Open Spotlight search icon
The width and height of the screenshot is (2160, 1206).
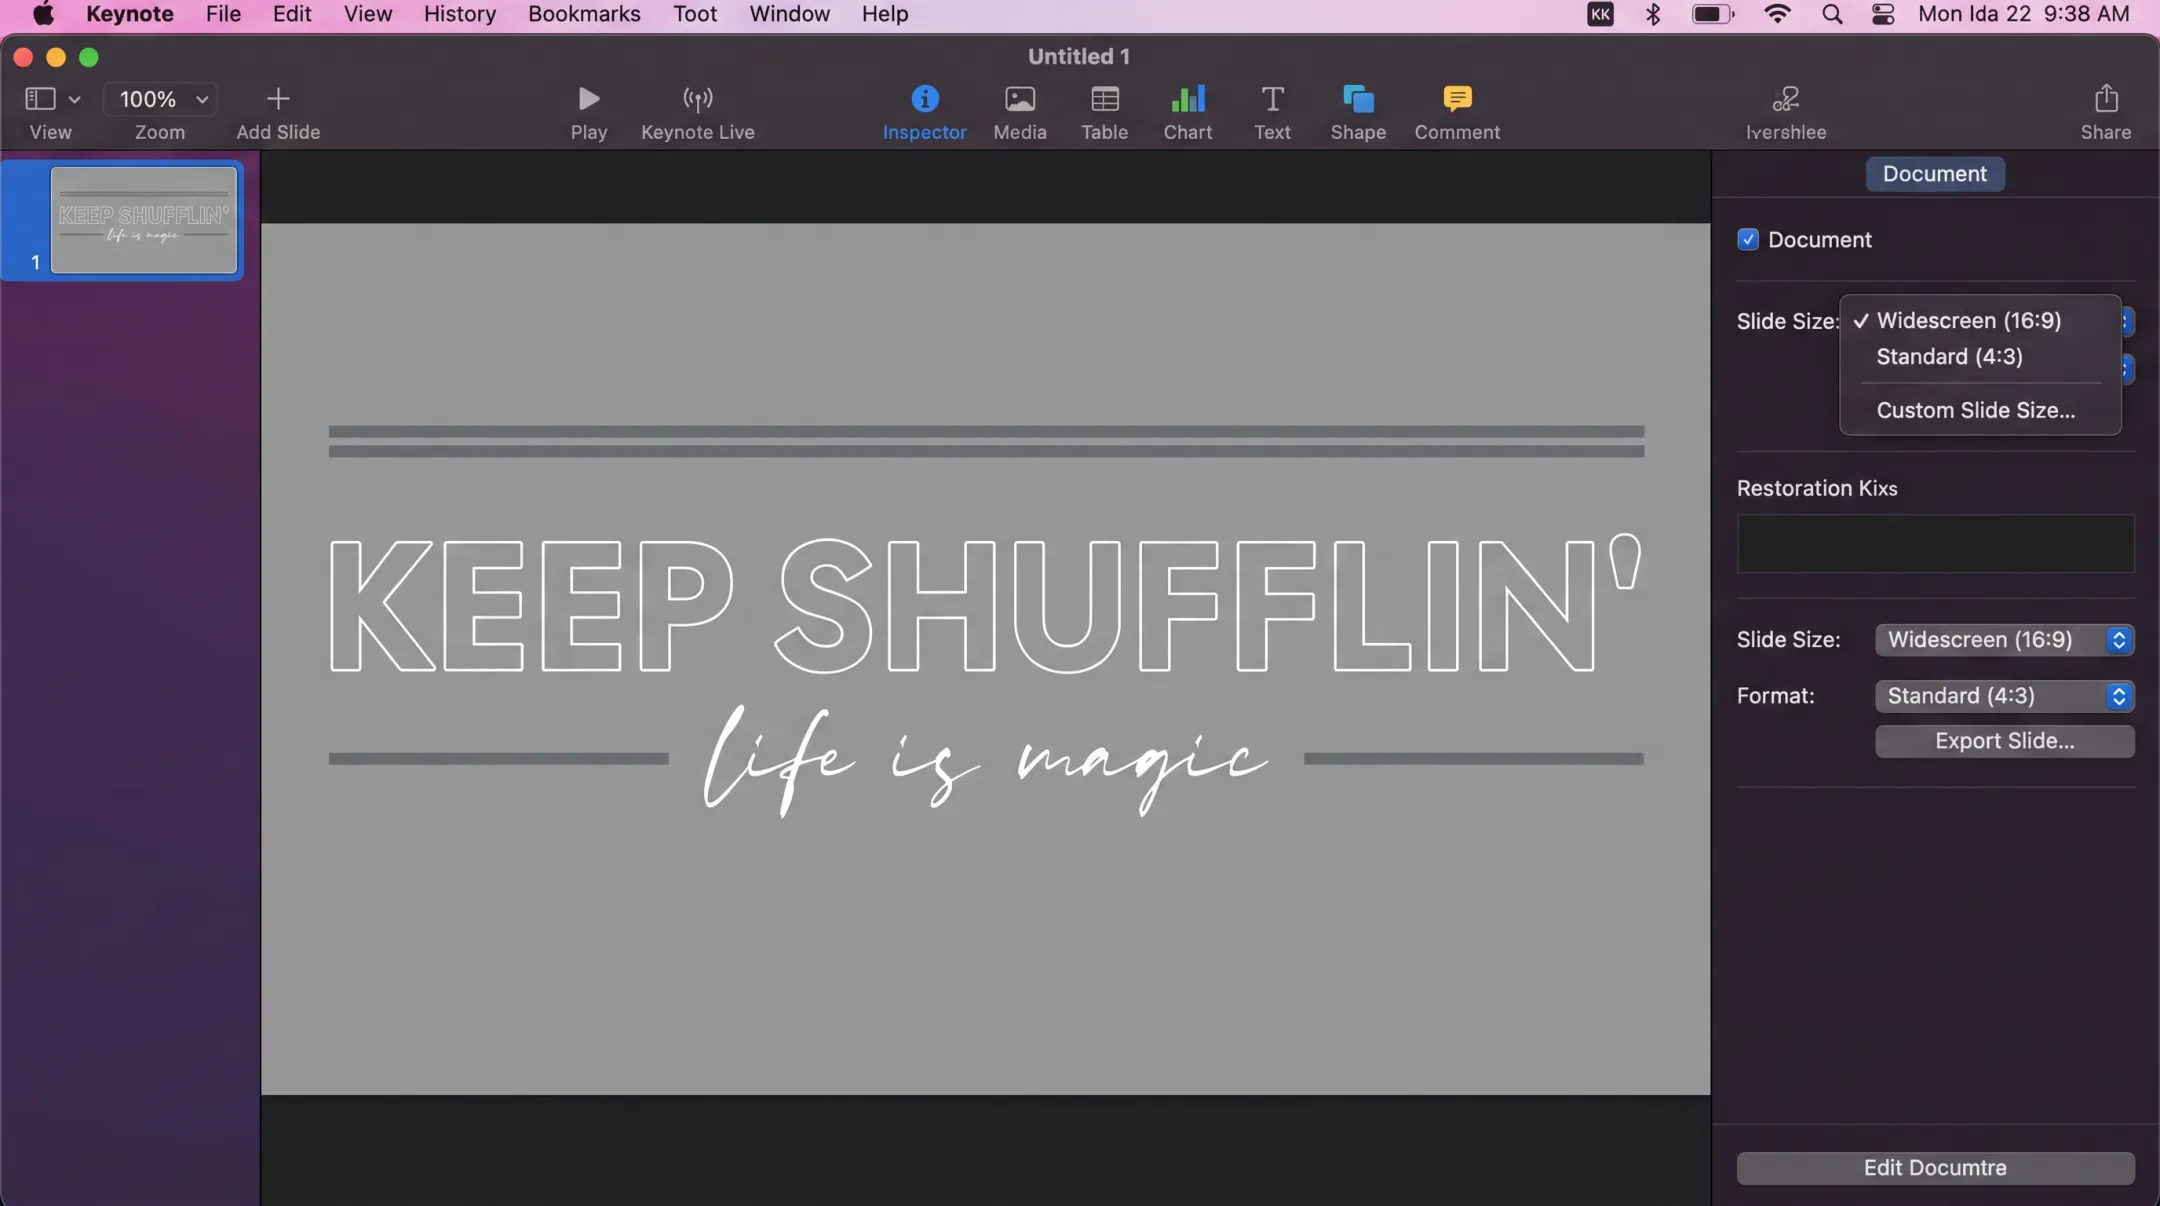point(1832,14)
